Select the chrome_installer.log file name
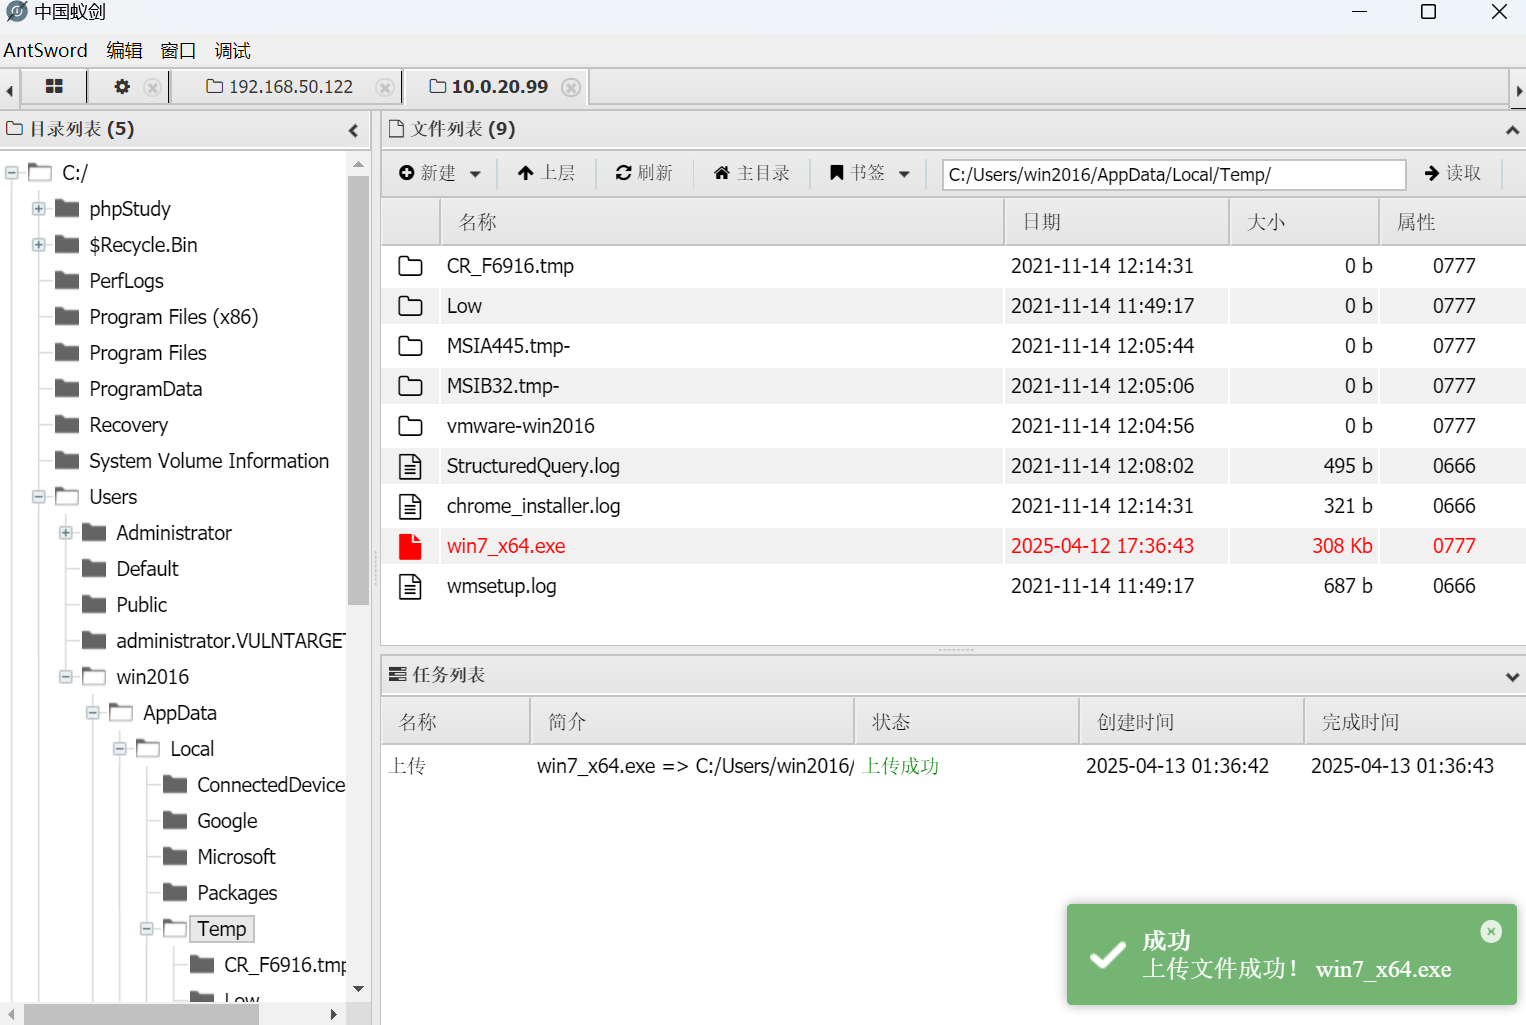Image resolution: width=1526 pixels, height=1025 pixels. pyautogui.click(x=534, y=506)
